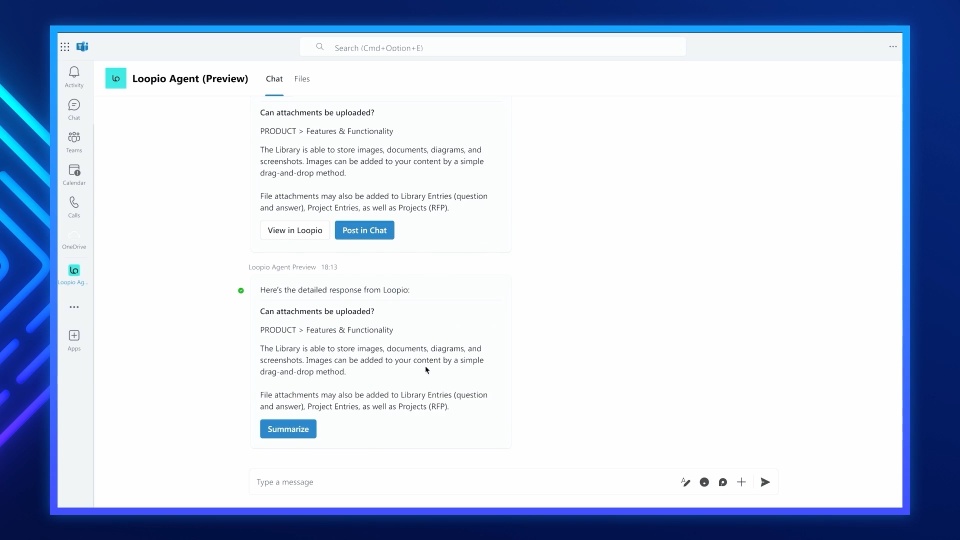
Task: Open the message format pen icon
Action: 686,482
